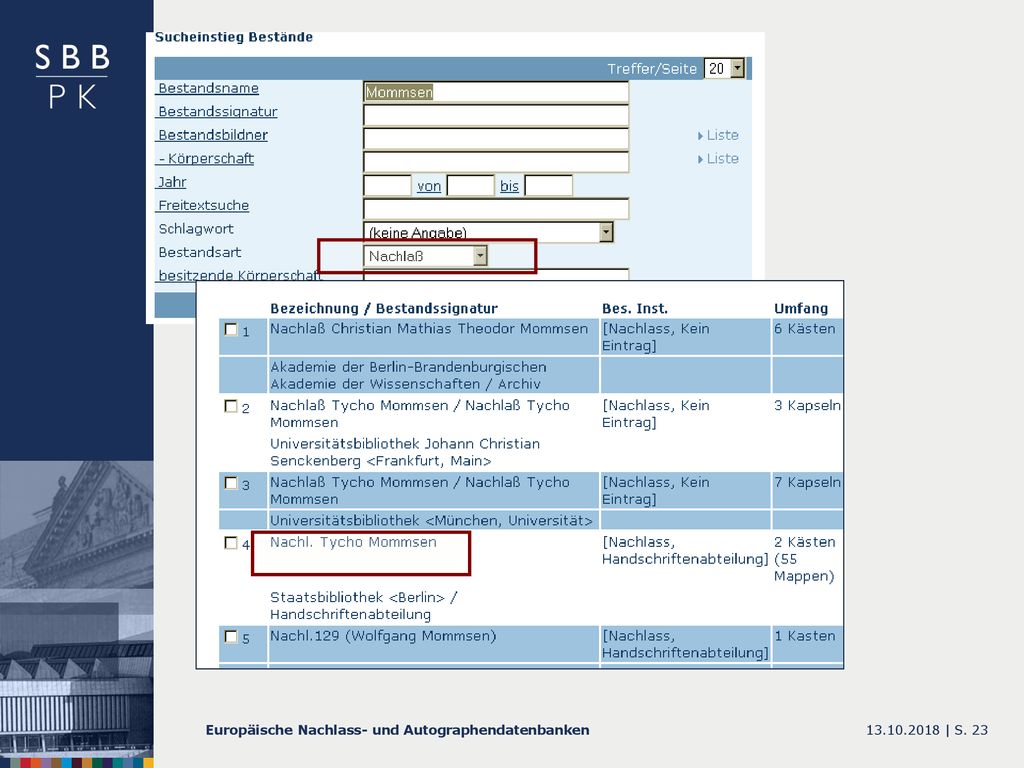1024x768 pixels.
Task: Click the Bestandsbildner label link
Action: pos(213,135)
